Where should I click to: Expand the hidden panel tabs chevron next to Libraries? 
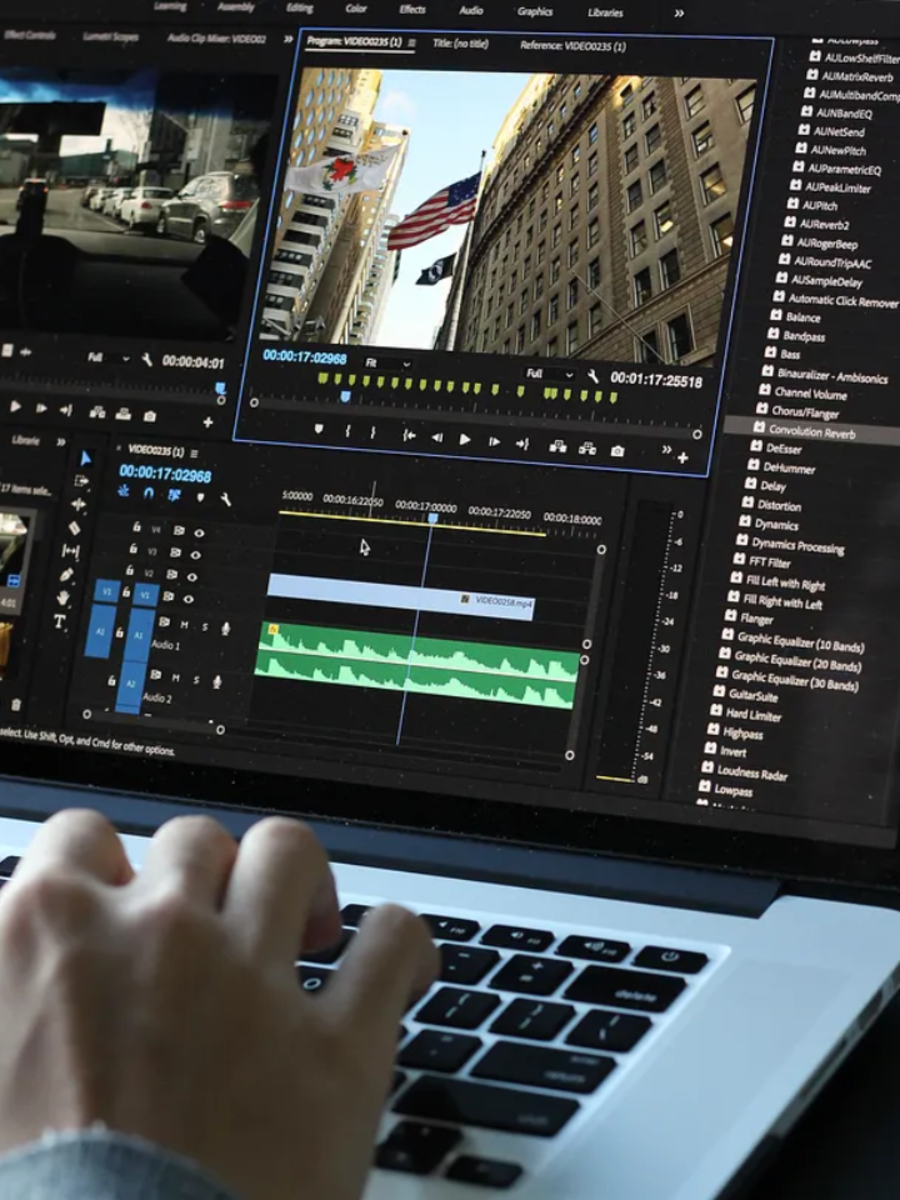[678, 13]
